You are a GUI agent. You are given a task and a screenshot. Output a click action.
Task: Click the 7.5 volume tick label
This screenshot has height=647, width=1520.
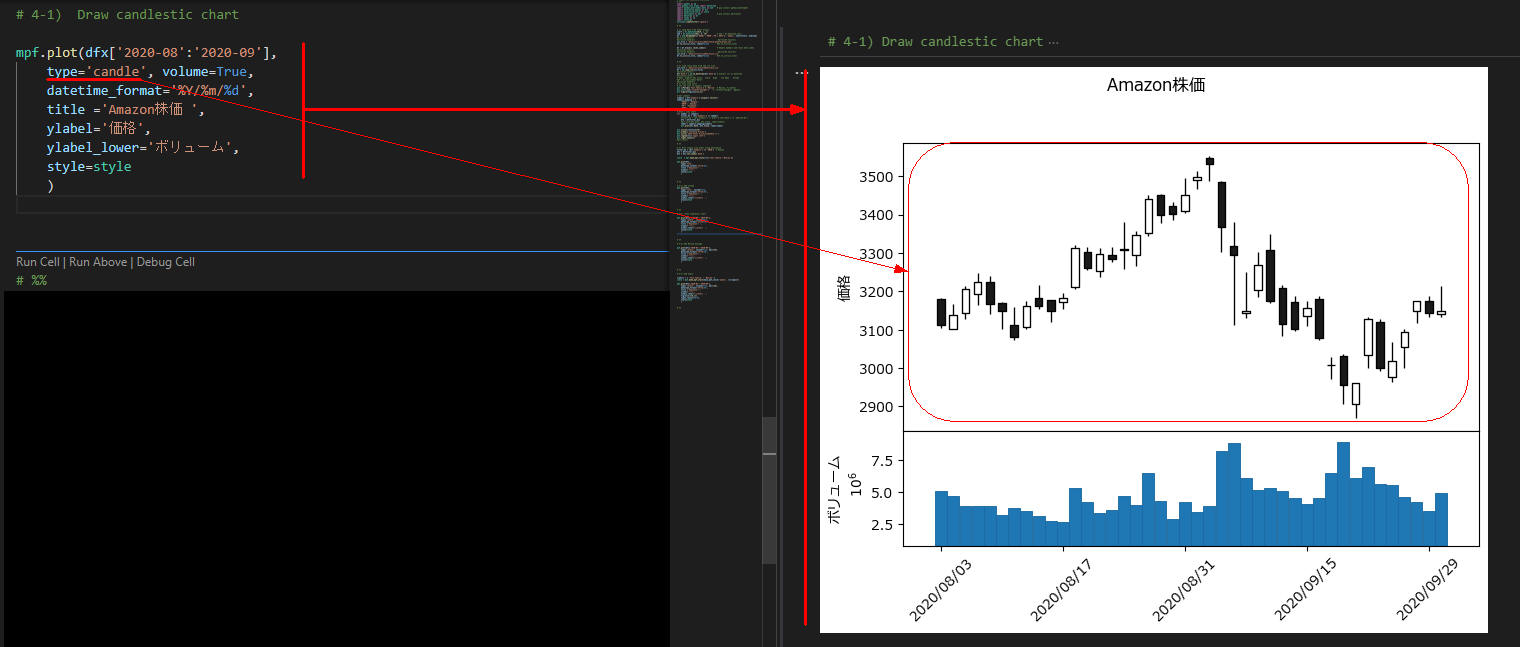(x=882, y=461)
